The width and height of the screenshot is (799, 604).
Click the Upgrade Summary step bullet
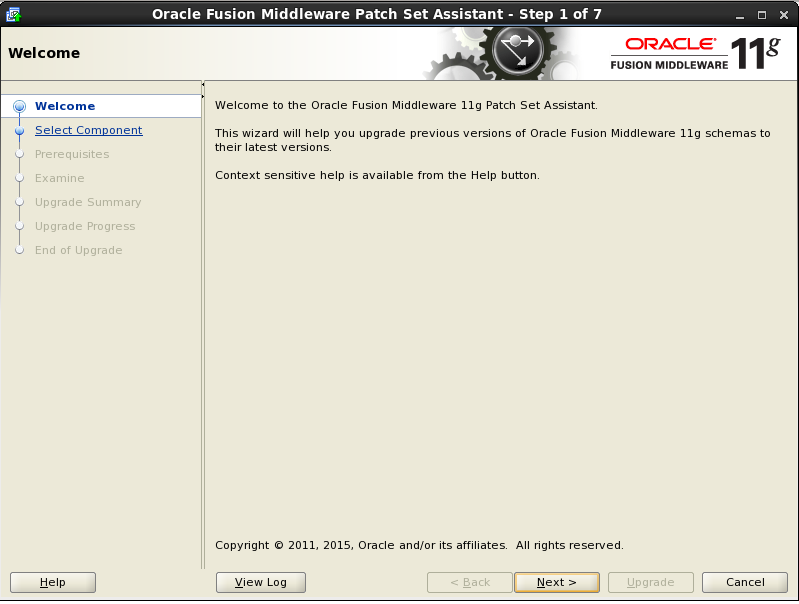click(19, 202)
